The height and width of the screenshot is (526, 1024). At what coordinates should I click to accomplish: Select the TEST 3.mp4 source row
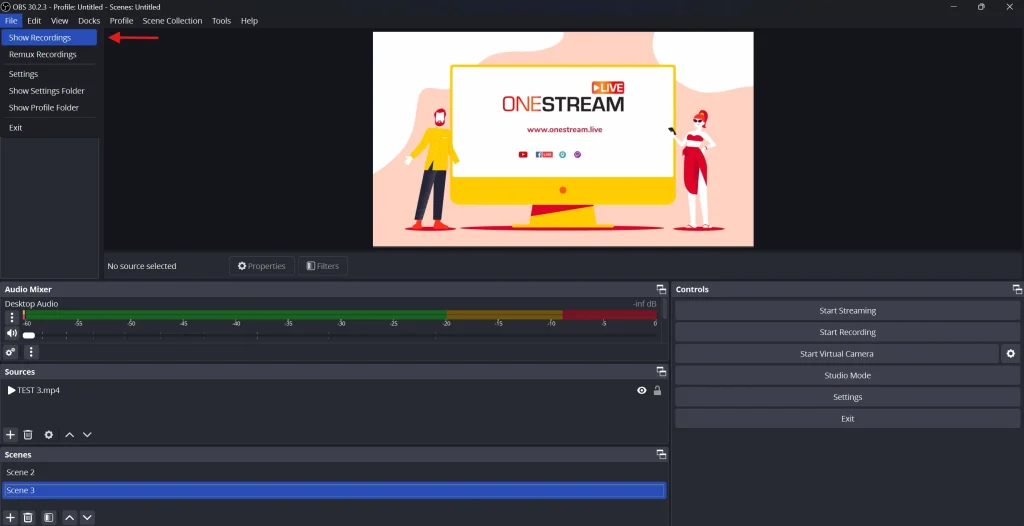pyautogui.click(x=334, y=391)
